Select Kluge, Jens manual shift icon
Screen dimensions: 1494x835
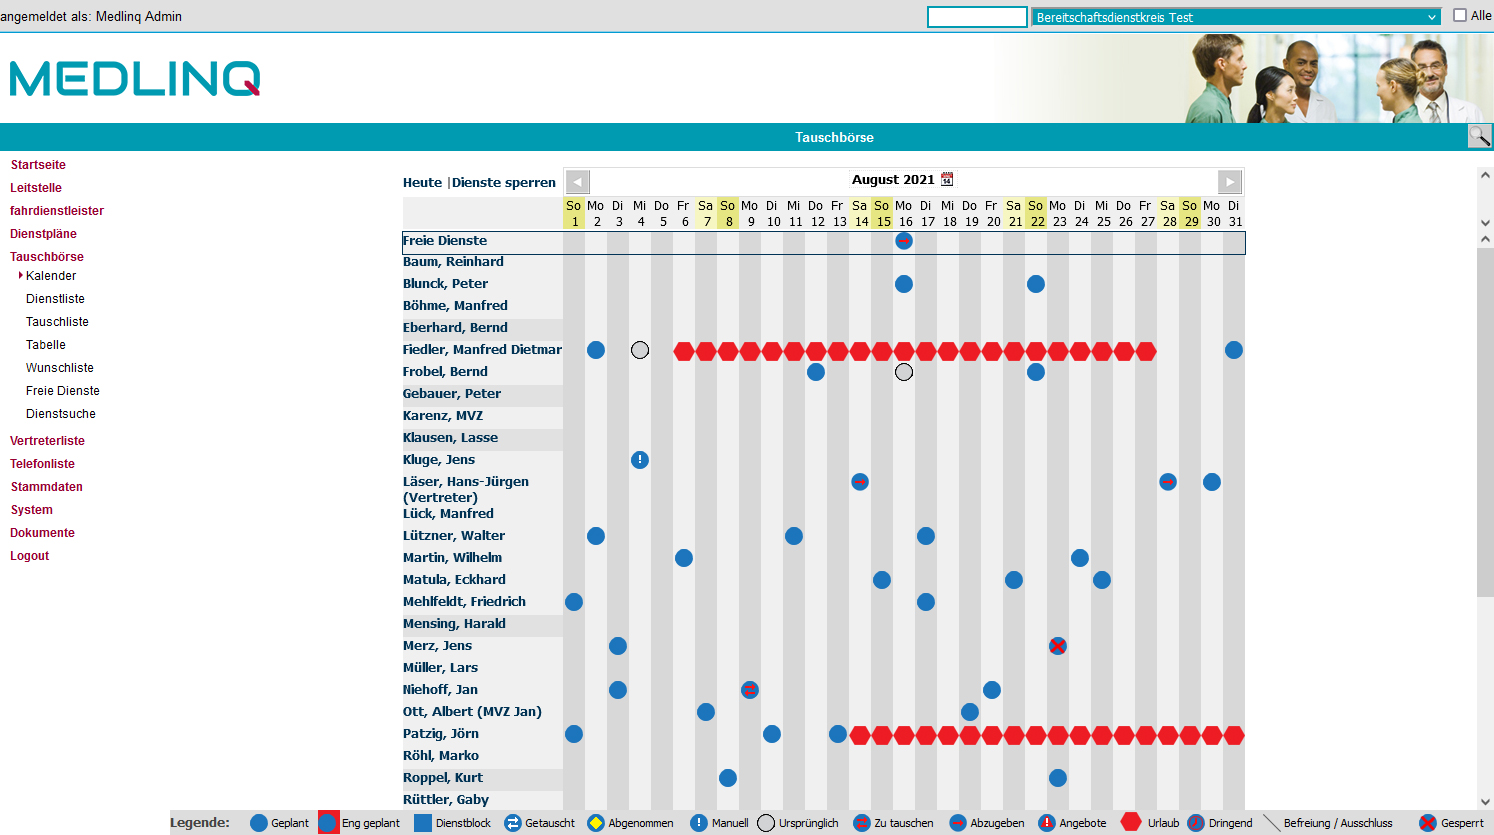(640, 460)
